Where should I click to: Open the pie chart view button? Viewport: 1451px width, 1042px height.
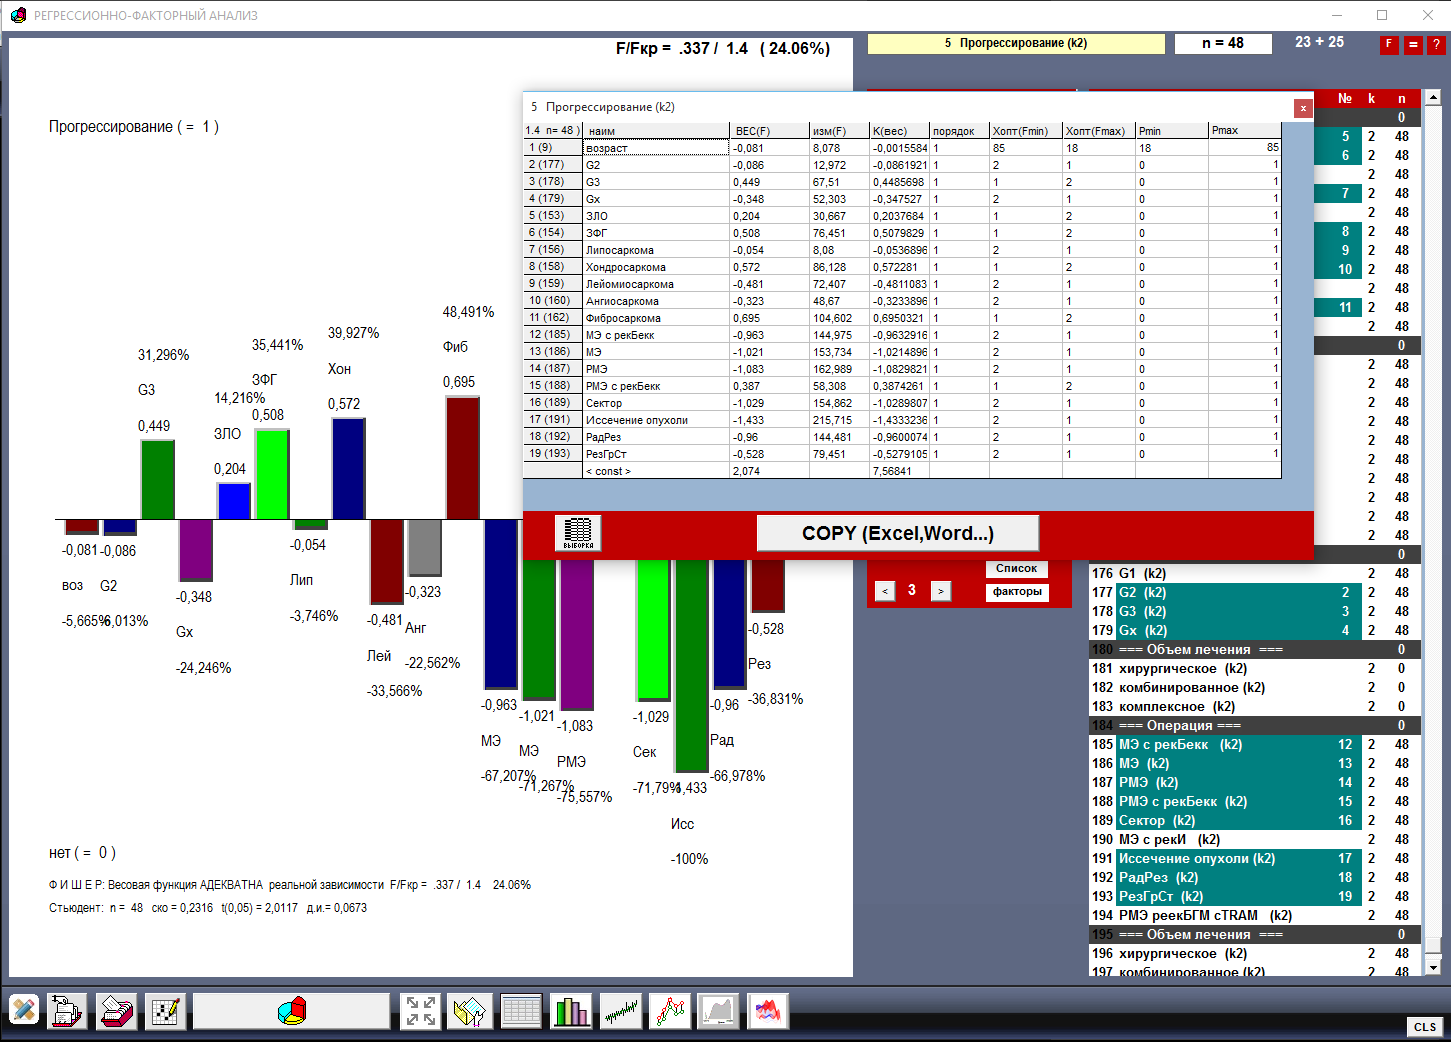(291, 1011)
